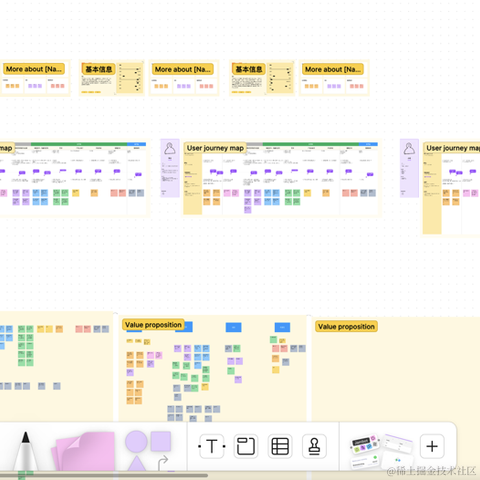Open widgets and stickers tray
Screen dimensions: 480x480
pos(381,450)
